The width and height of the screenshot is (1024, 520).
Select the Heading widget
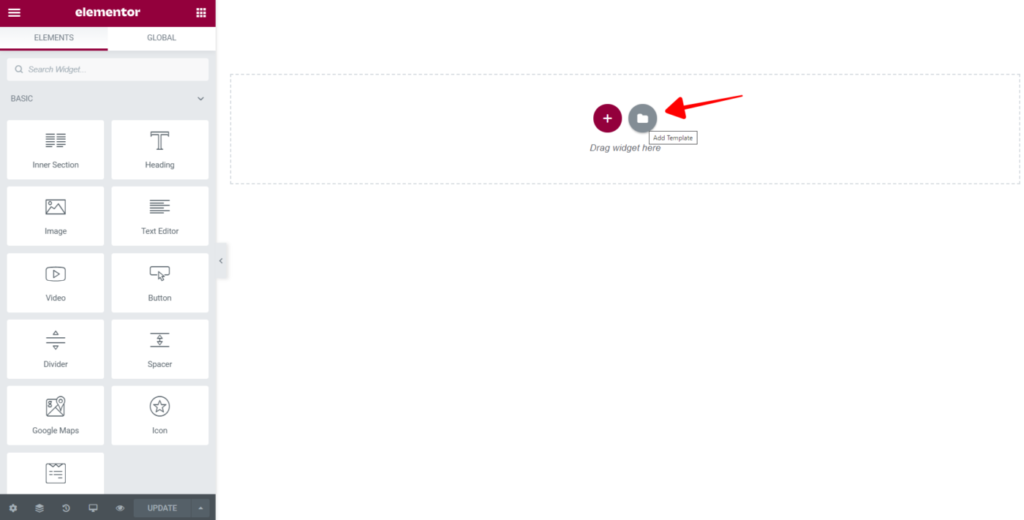click(x=160, y=150)
